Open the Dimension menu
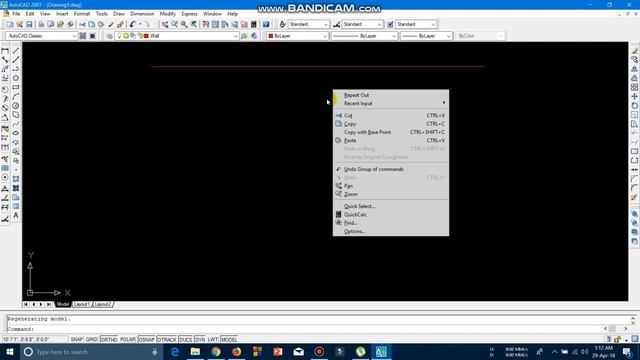Image resolution: width=640 pixels, height=360 pixels. click(x=142, y=14)
